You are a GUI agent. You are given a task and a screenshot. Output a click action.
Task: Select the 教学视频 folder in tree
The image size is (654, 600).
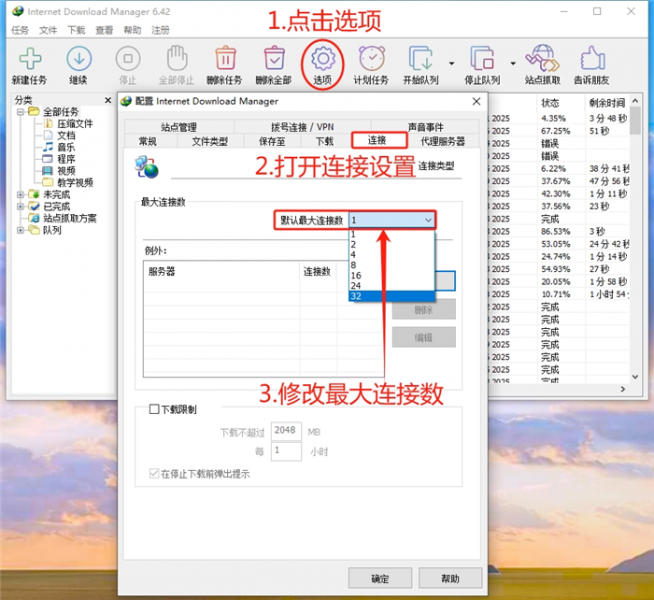tap(75, 182)
